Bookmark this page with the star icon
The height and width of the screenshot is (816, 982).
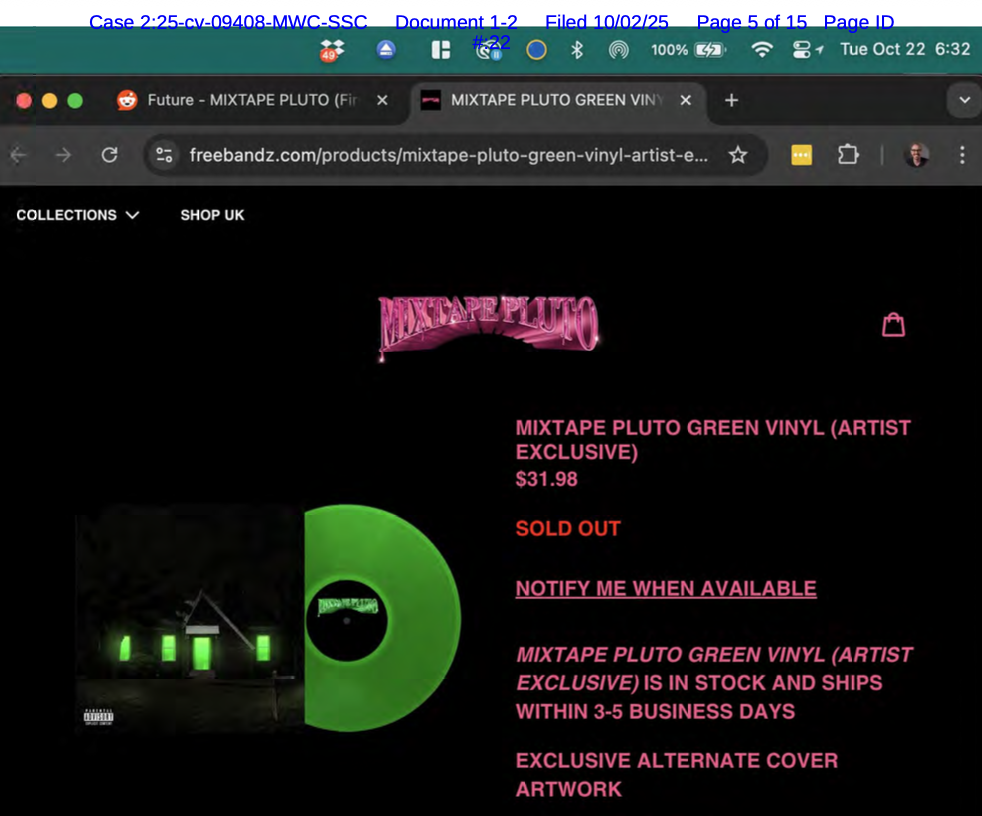click(738, 155)
